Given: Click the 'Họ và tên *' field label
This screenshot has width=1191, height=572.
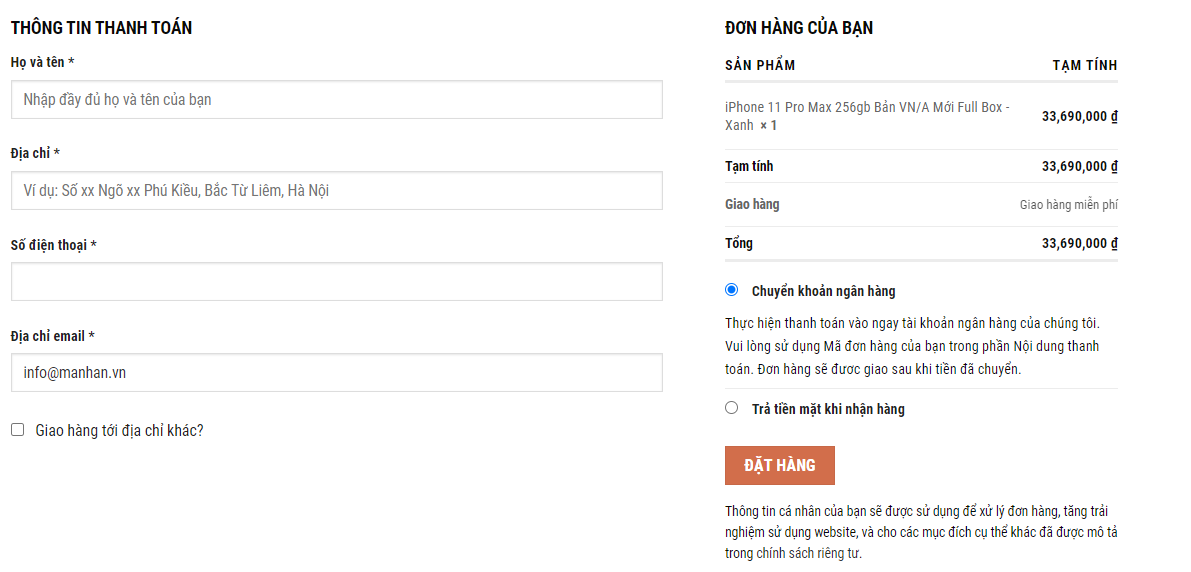Looking at the screenshot, I should [x=42, y=62].
